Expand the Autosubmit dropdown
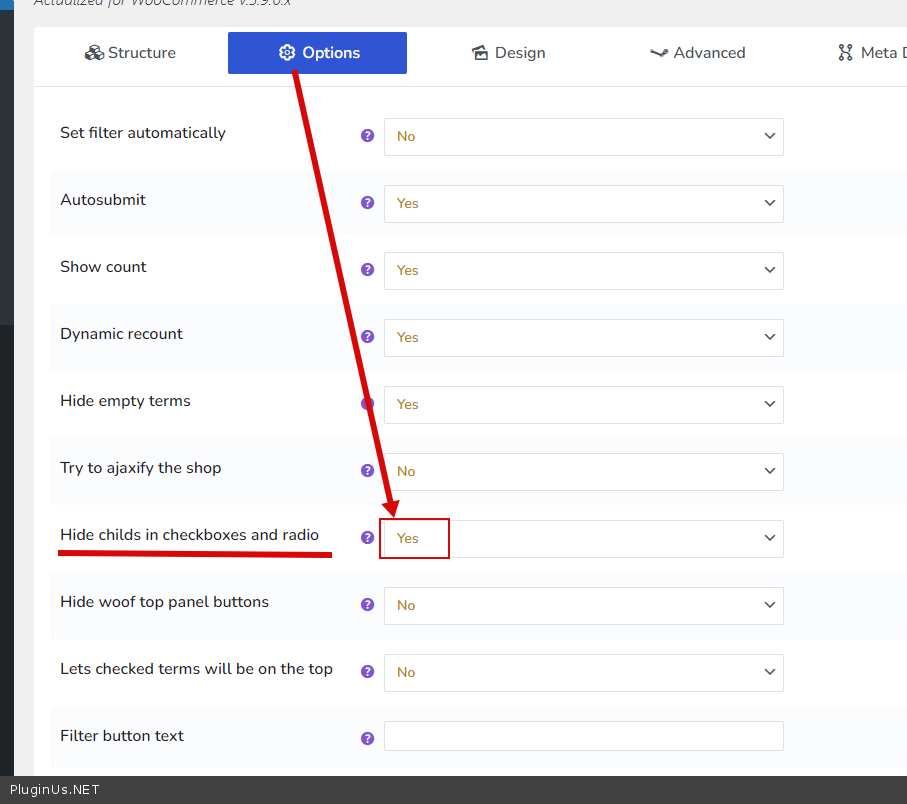This screenshot has height=804, width=907. click(583, 204)
